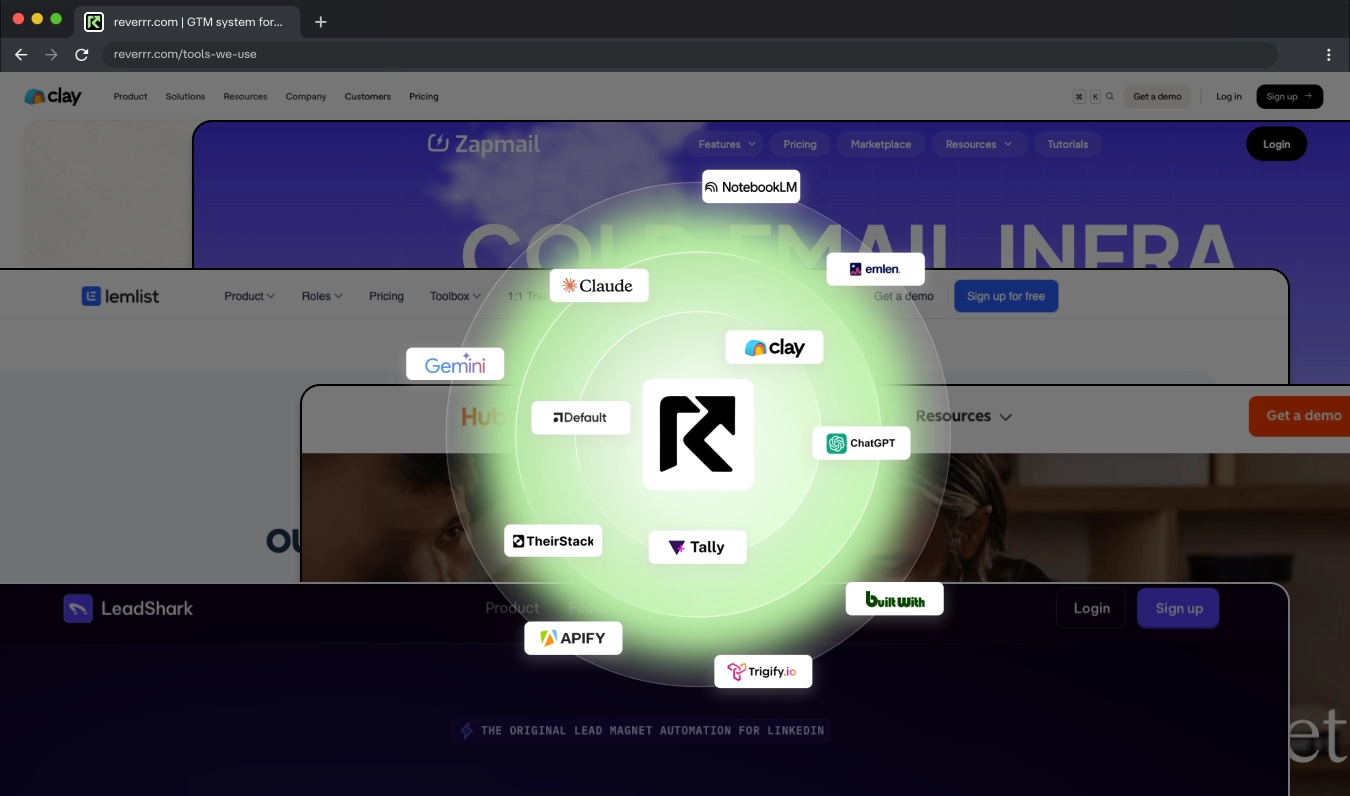The height and width of the screenshot is (796, 1350).
Task: Click LeadShark Login button
Action: 1091,608
